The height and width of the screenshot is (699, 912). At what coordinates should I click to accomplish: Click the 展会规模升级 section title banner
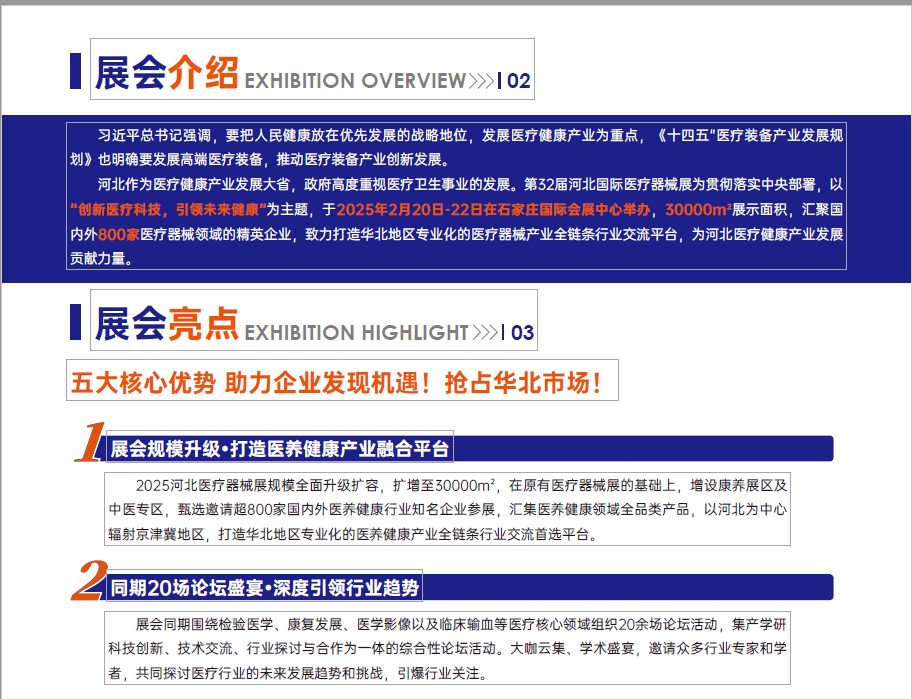pyautogui.click(x=280, y=449)
